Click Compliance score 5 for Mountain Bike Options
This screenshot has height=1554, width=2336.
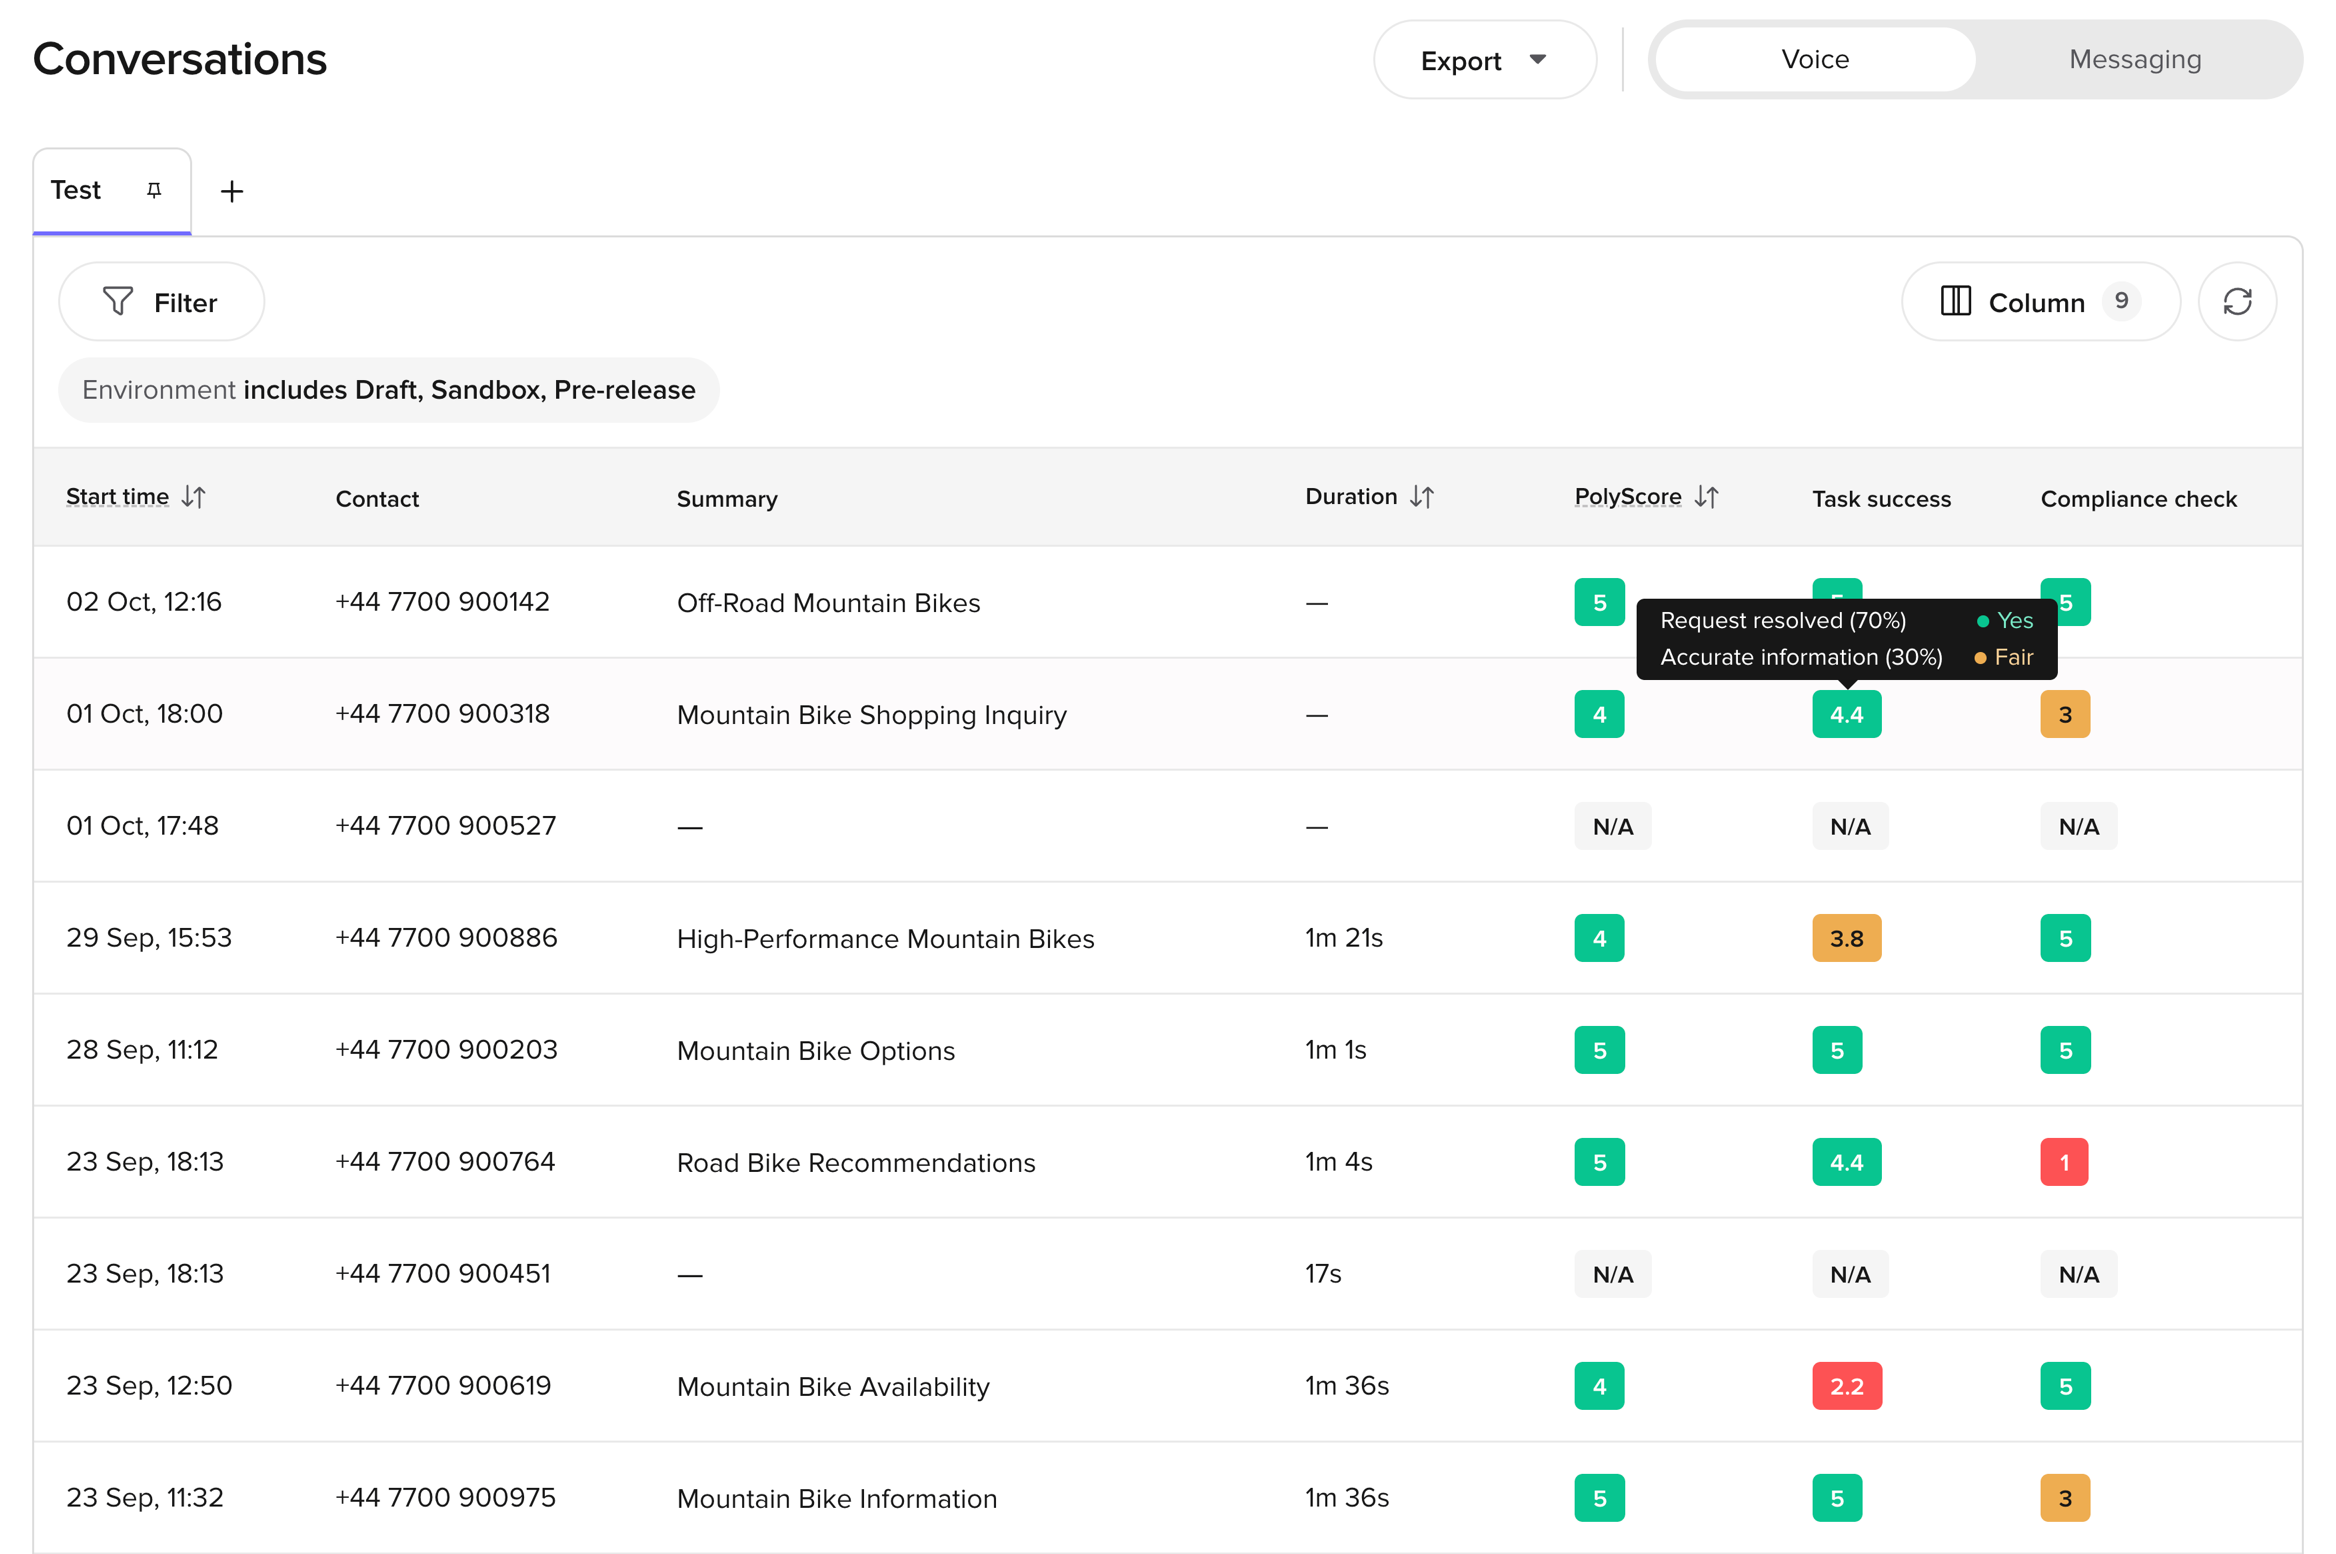tap(2065, 1050)
